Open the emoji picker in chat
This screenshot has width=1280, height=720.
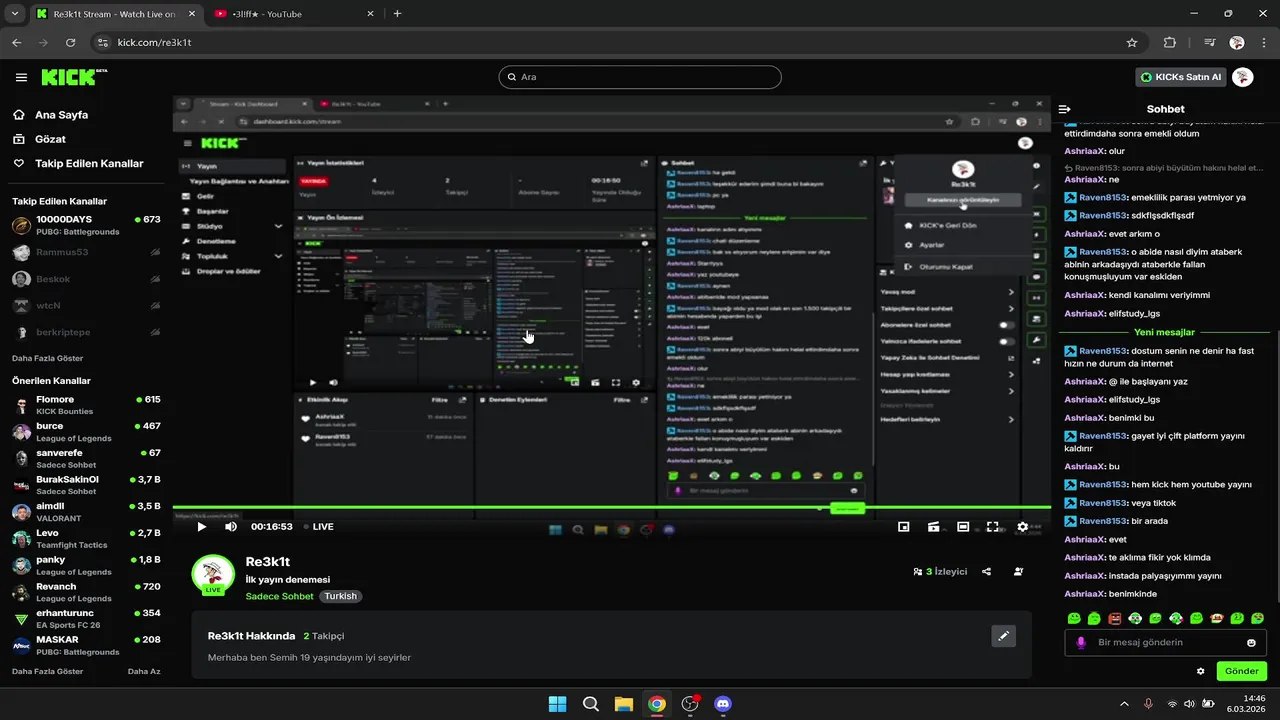click(x=1251, y=643)
